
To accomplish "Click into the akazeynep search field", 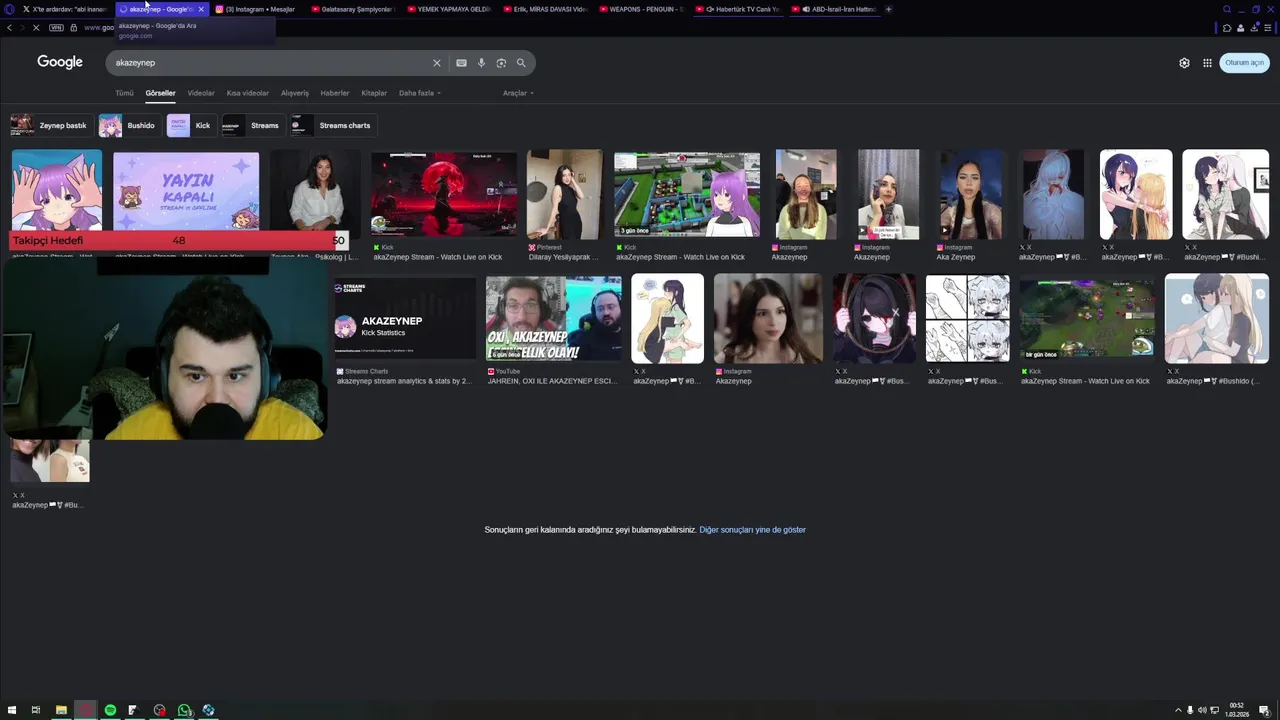I will tap(270, 63).
